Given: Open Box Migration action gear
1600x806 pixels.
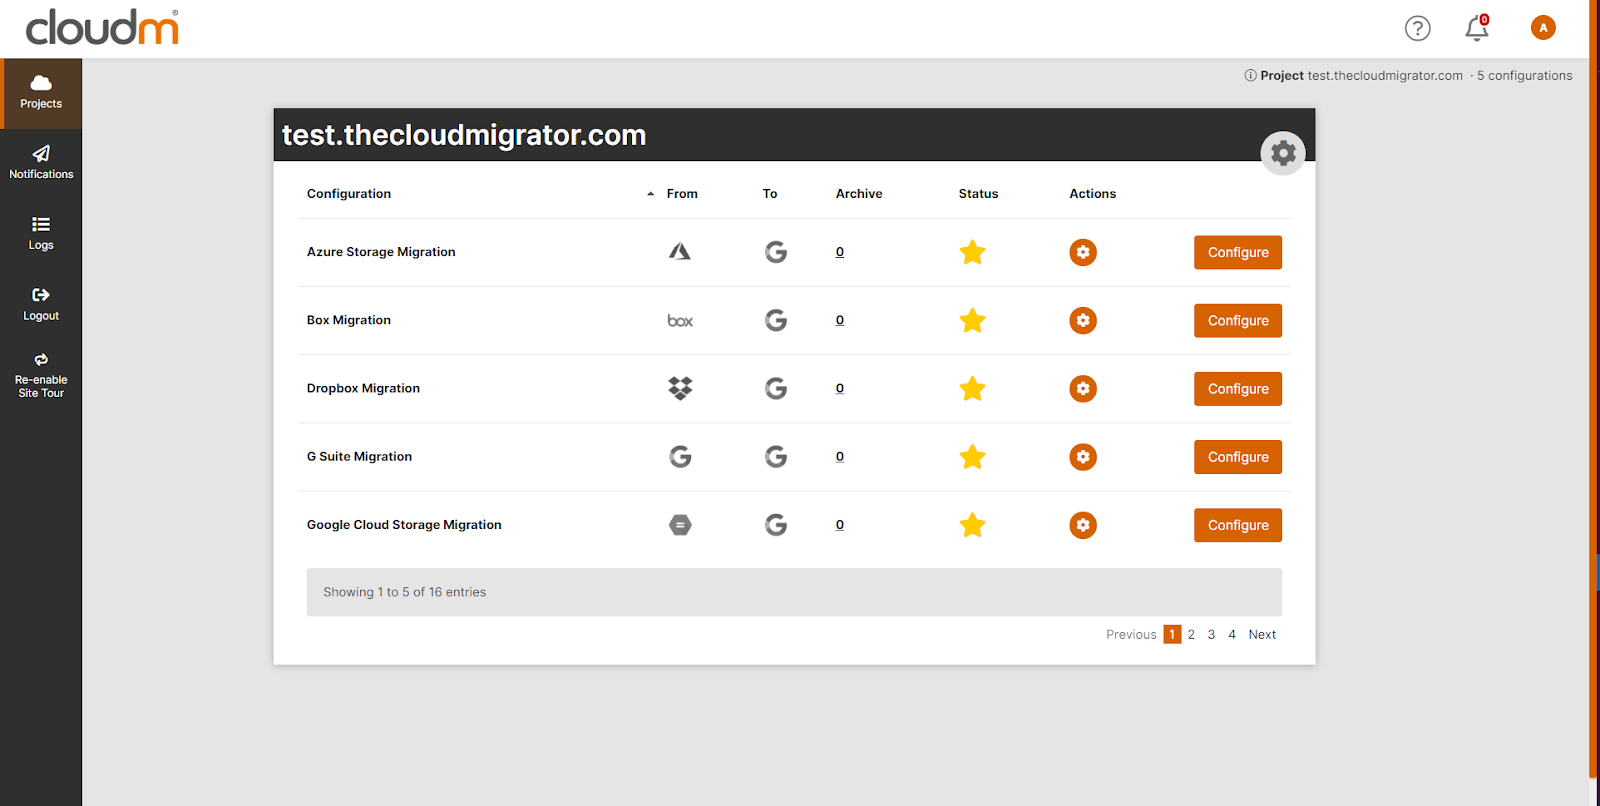Looking at the screenshot, I should 1083,320.
